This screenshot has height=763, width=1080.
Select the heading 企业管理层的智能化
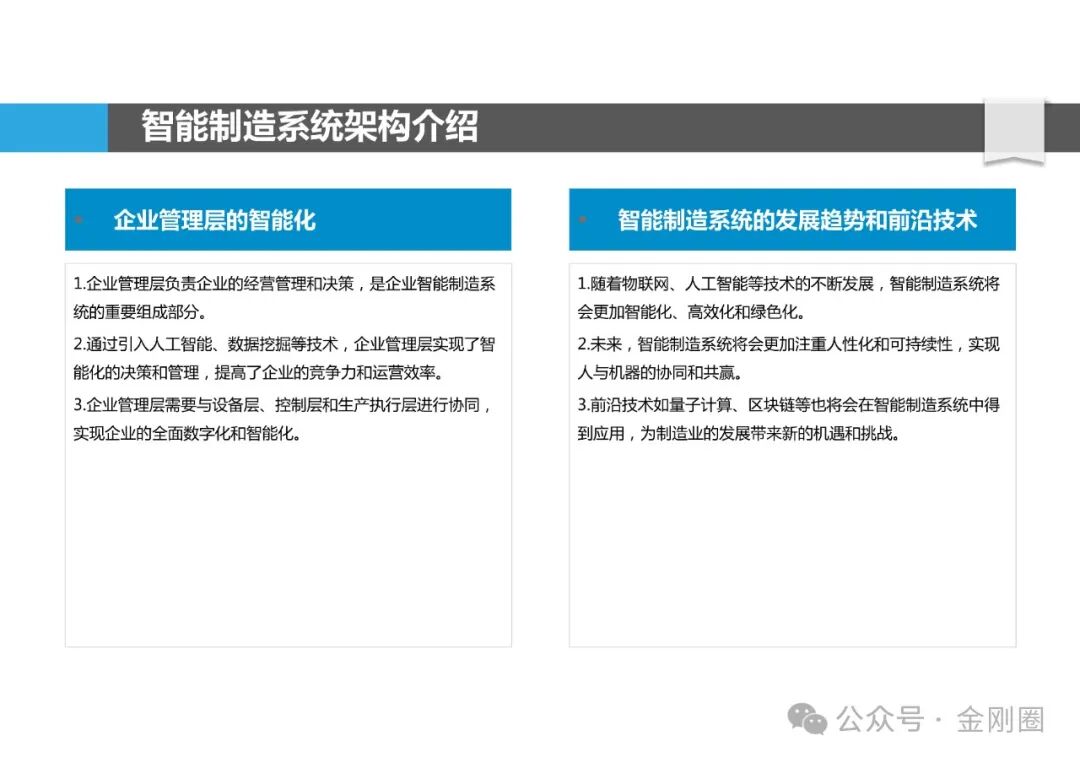tap(214, 220)
